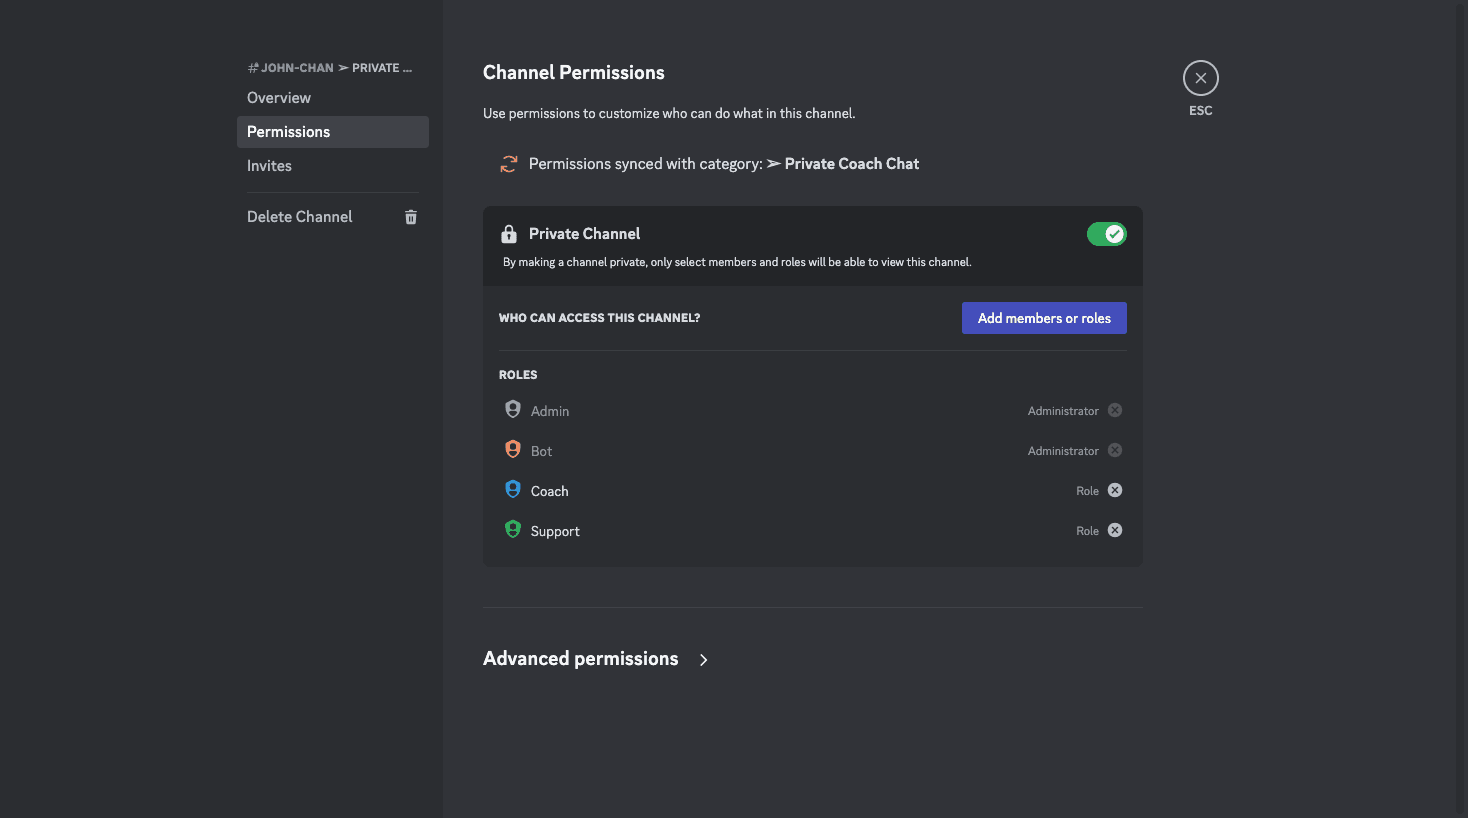Click the Channel Permissions title

pyautogui.click(x=574, y=73)
